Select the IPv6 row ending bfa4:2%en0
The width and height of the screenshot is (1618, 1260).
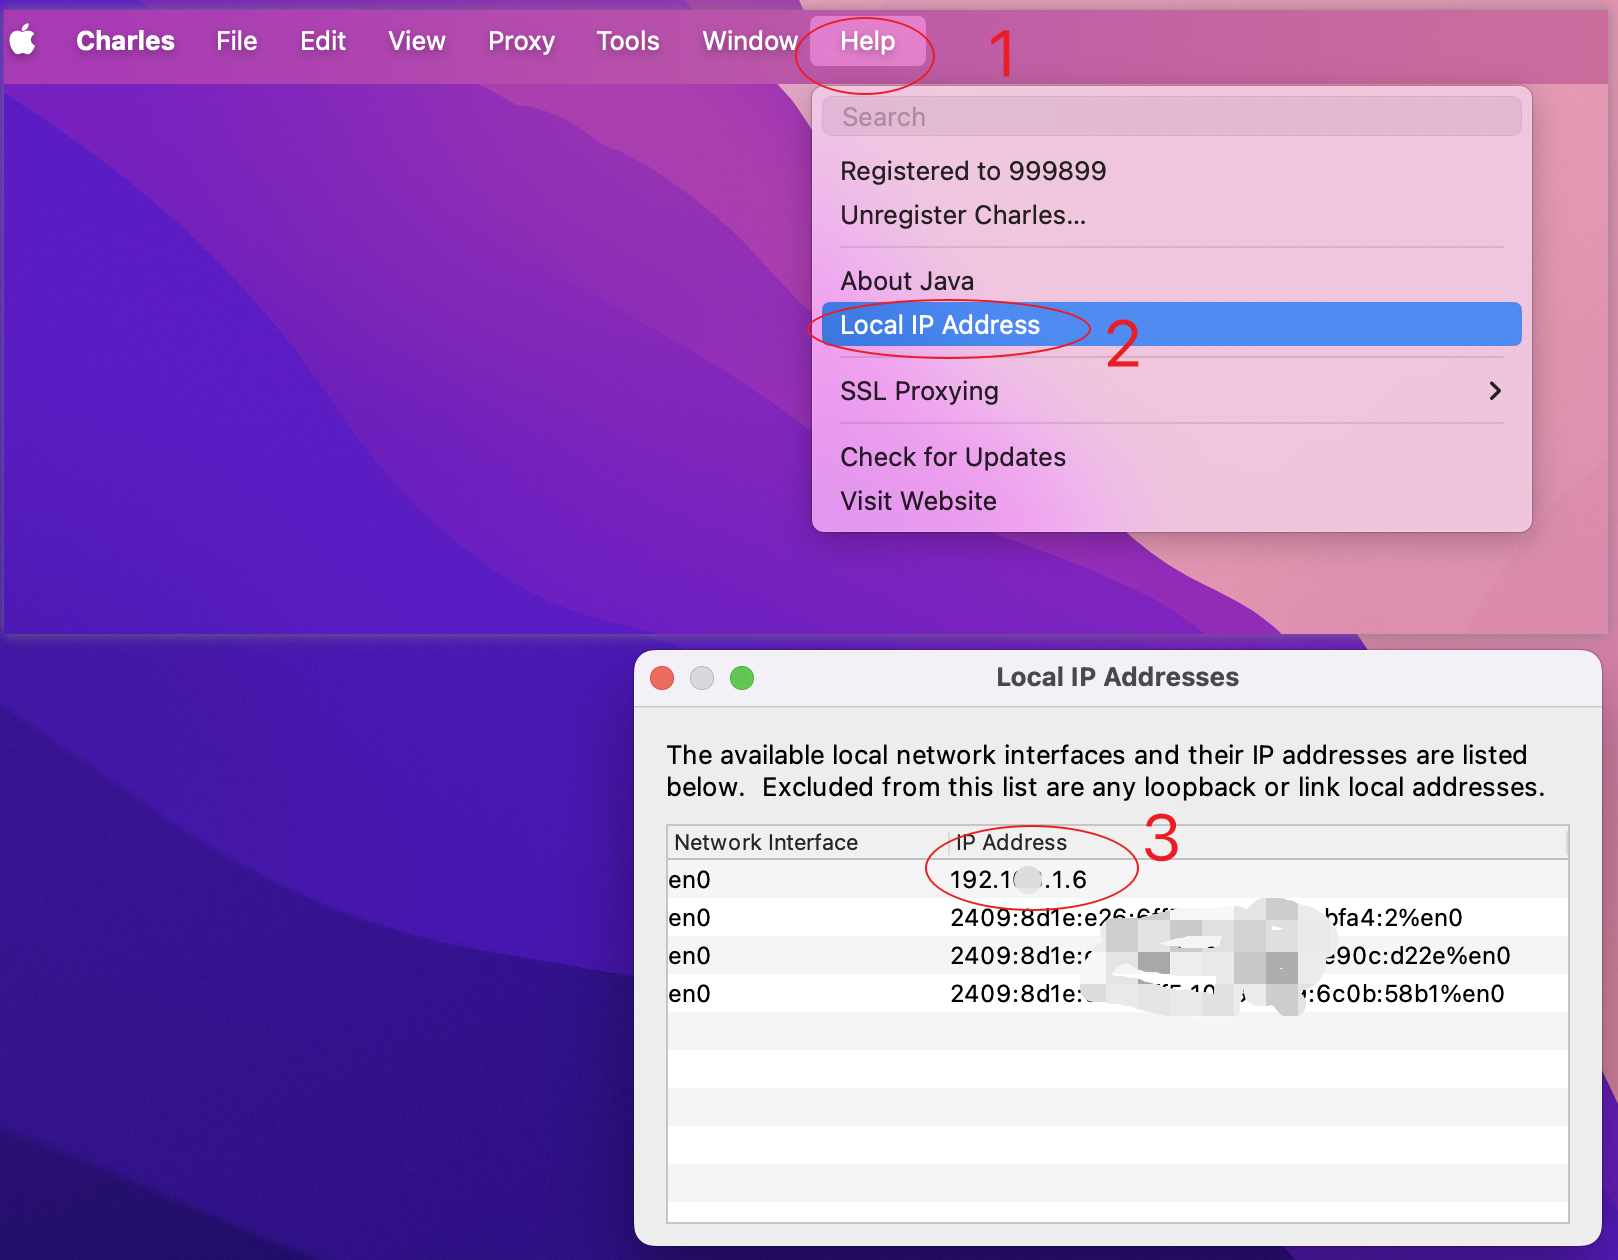point(1117,917)
